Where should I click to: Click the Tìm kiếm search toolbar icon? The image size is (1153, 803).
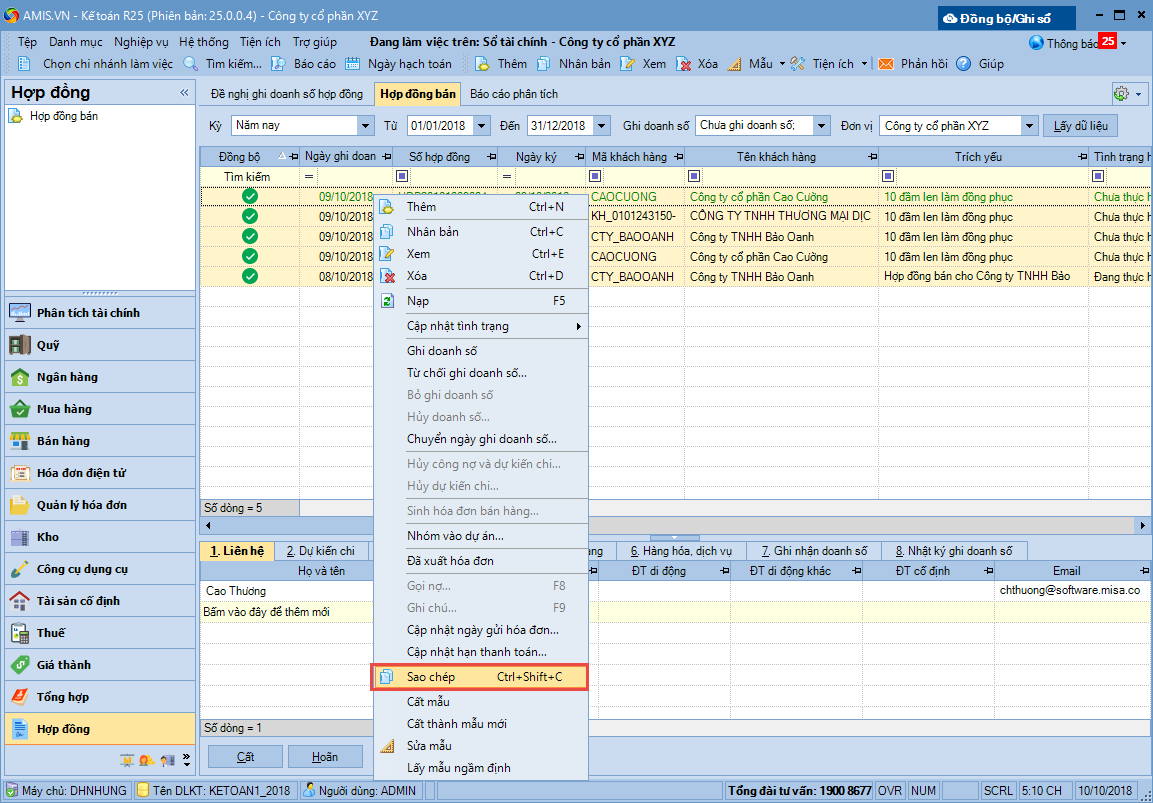tap(191, 63)
